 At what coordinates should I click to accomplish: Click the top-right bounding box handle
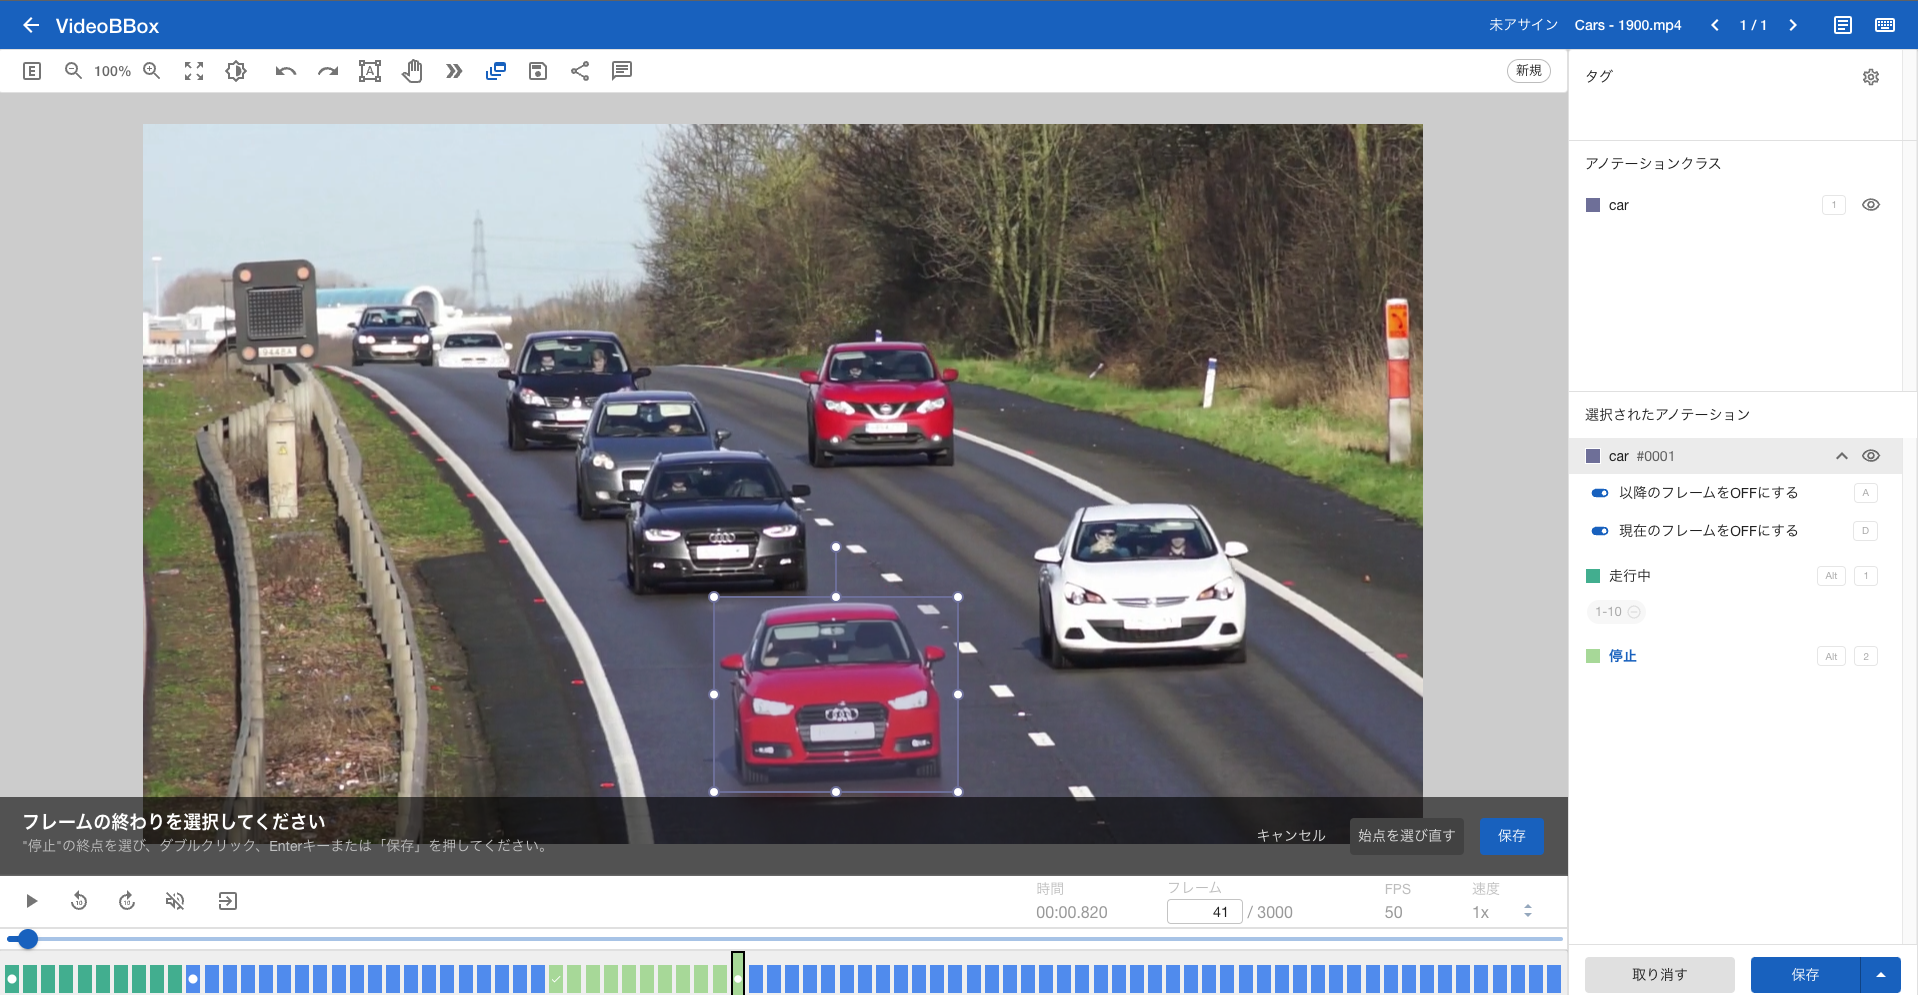(x=958, y=597)
